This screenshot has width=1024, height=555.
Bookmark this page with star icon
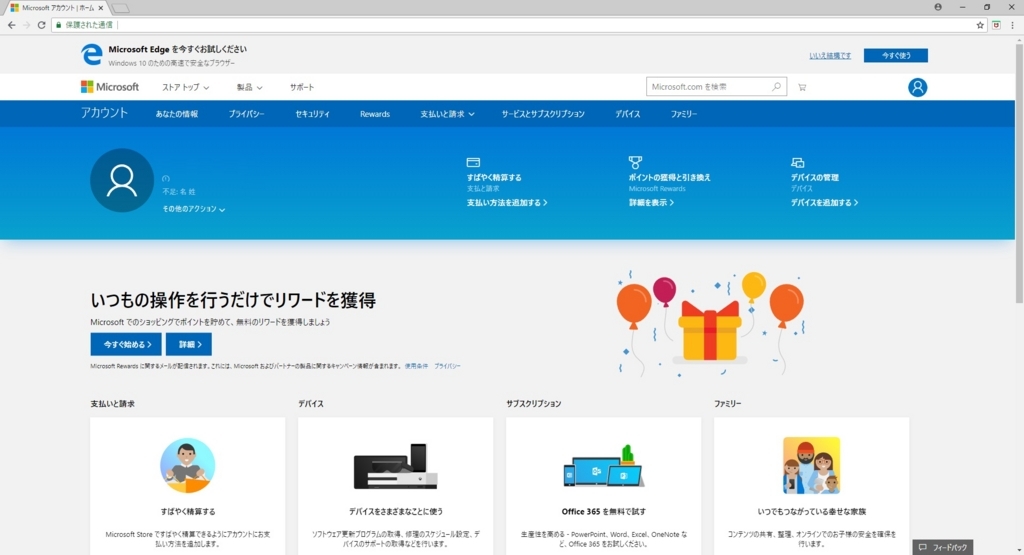[x=980, y=25]
